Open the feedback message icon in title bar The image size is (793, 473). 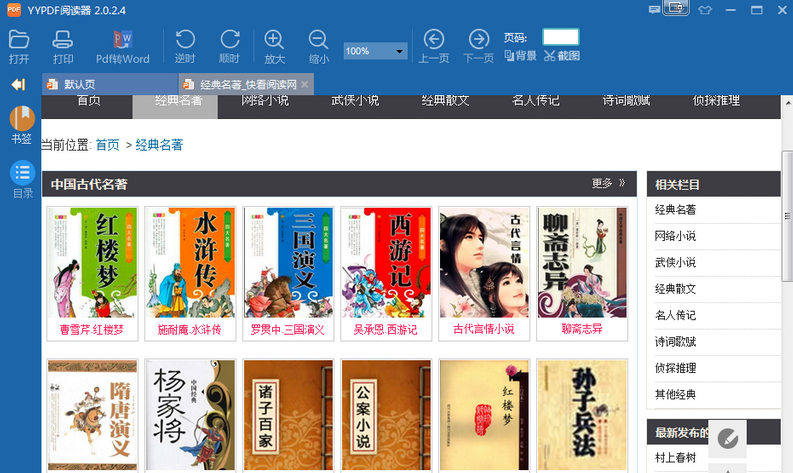point(654,10)
